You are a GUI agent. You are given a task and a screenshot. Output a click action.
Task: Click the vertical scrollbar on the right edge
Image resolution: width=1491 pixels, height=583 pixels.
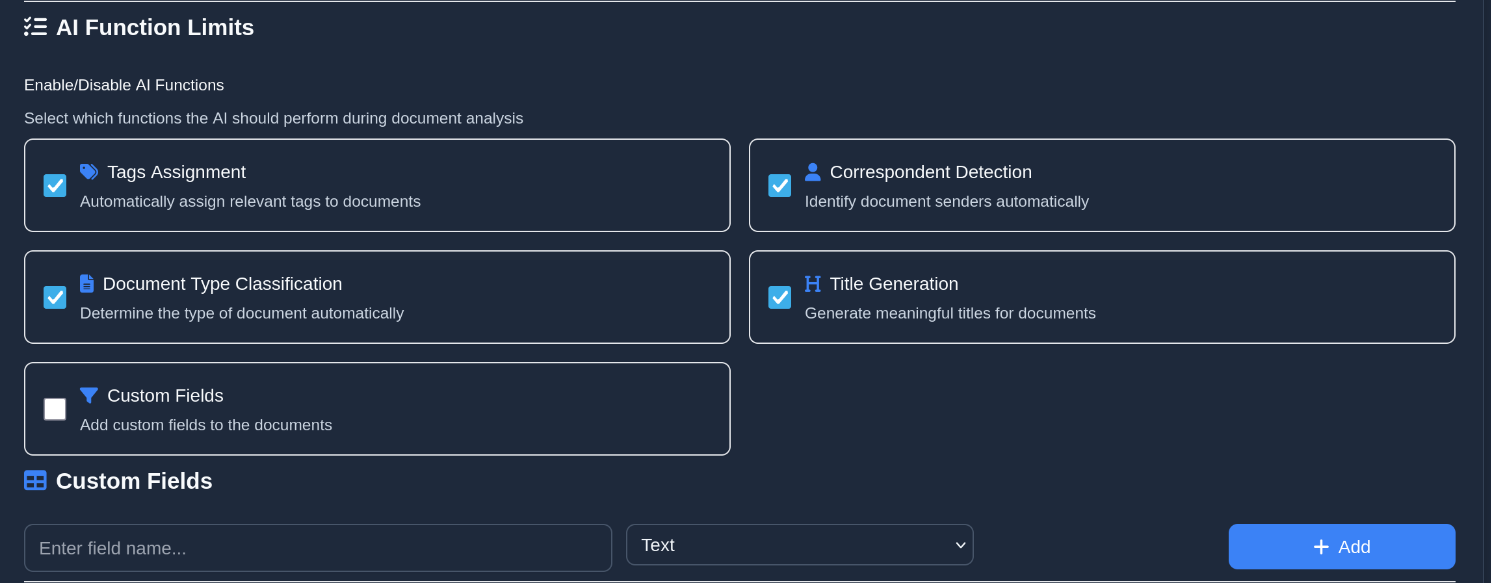1485,290
